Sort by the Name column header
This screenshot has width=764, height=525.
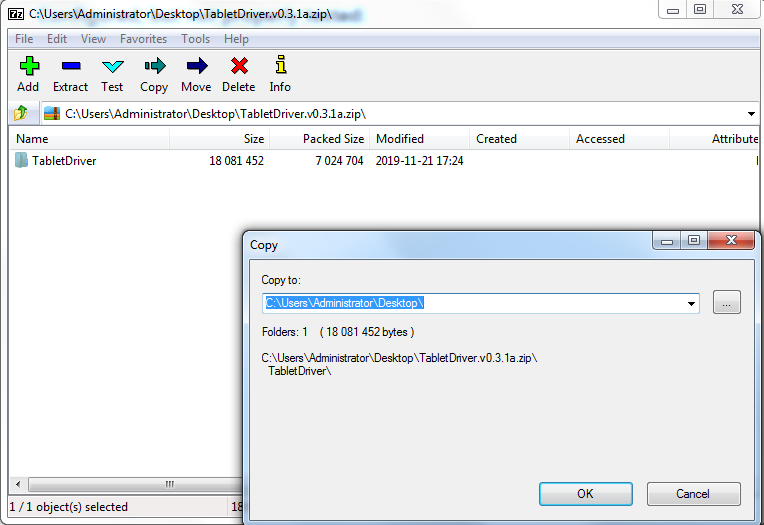click(x=90, y=139)
